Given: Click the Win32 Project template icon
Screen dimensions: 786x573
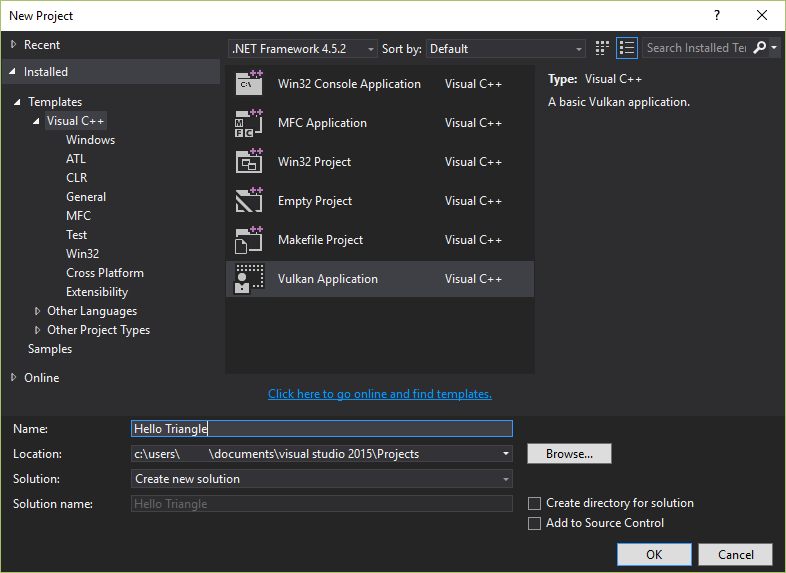Looking at the screenshot, I should click(x=248, y=162).
